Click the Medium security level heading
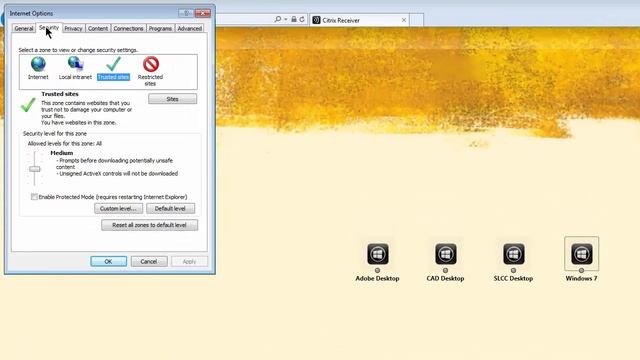Image resolution: width=640 pixels, height=360 pixels. (x=62, y=153)
